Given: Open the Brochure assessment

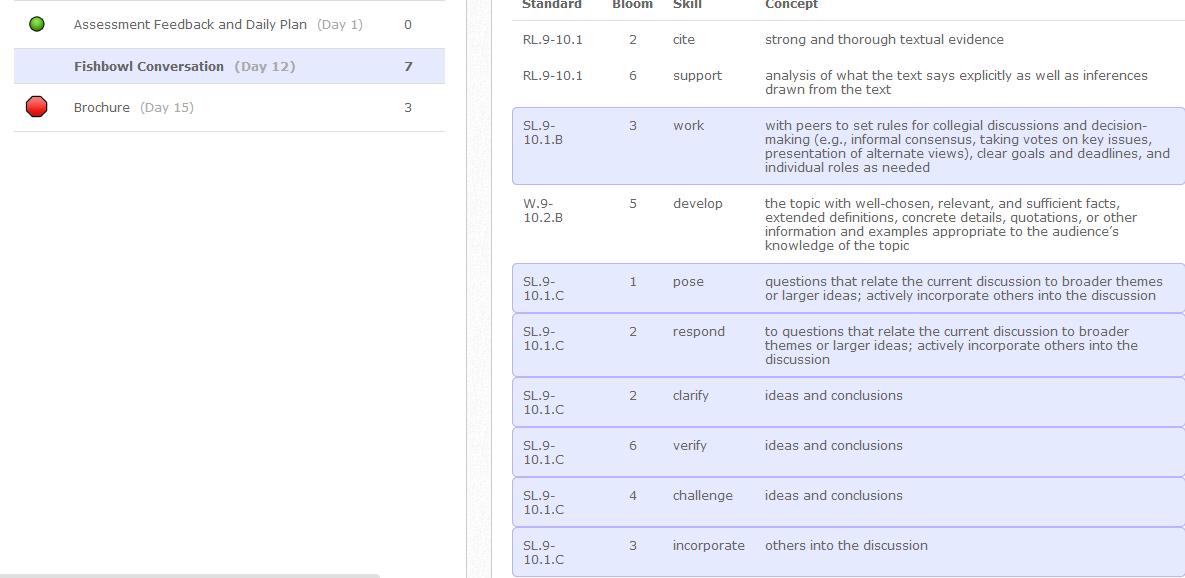Looking at the screenshot, I should (101, 107).
